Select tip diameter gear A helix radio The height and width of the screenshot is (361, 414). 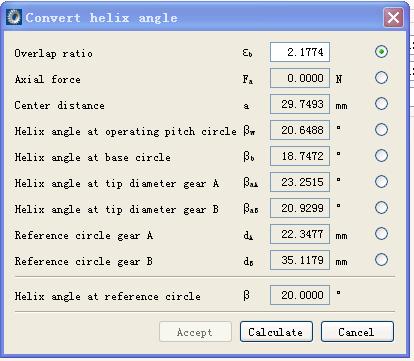pos(381,182)
